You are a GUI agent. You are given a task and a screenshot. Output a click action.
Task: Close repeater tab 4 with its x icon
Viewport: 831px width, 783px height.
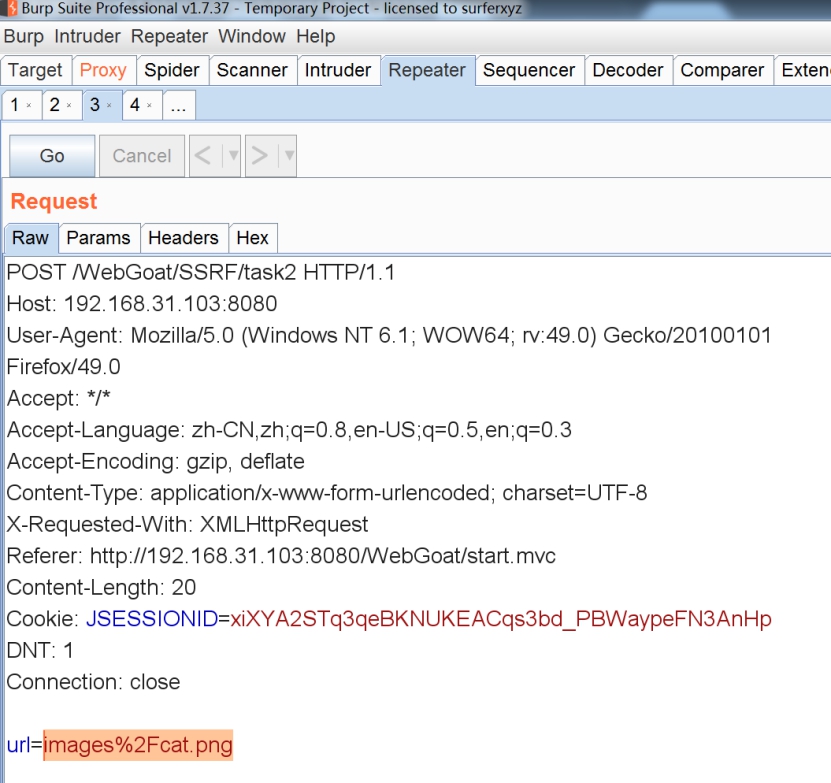click(149, 105)
